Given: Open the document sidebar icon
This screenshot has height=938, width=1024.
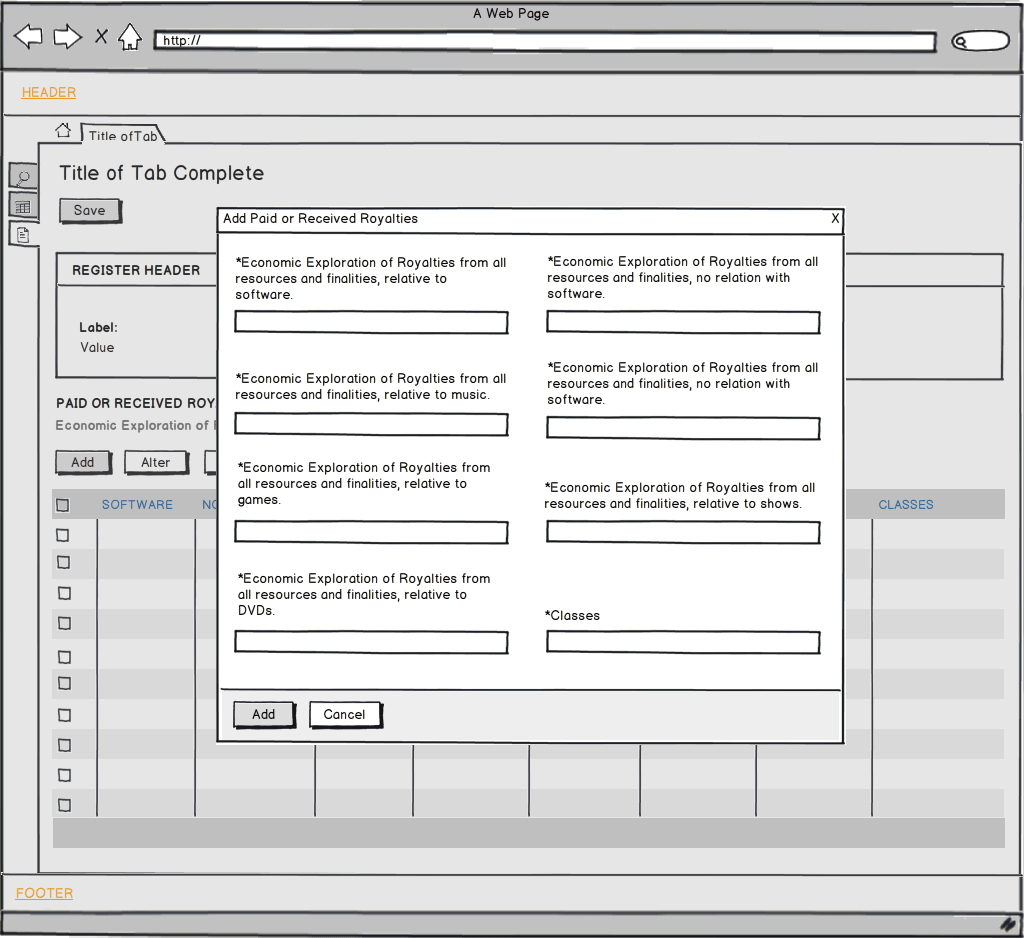Looking at the screenshot, I should [x=23, y=234].
